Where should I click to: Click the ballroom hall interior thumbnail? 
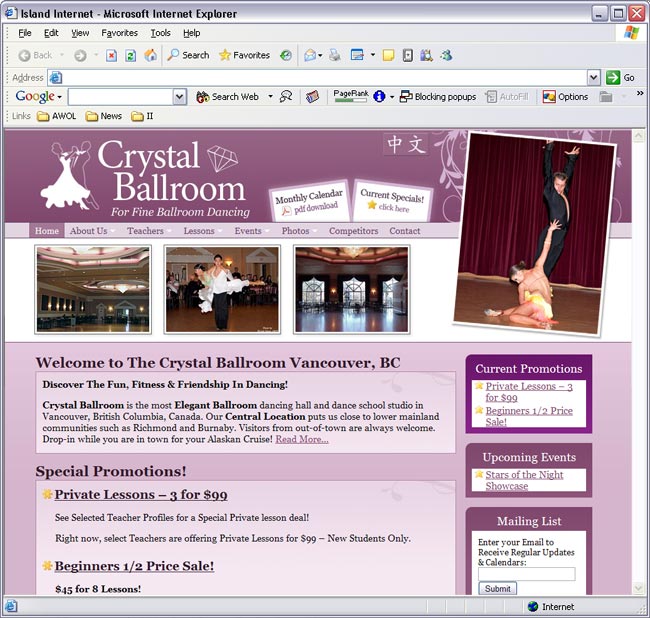[93, 289]
